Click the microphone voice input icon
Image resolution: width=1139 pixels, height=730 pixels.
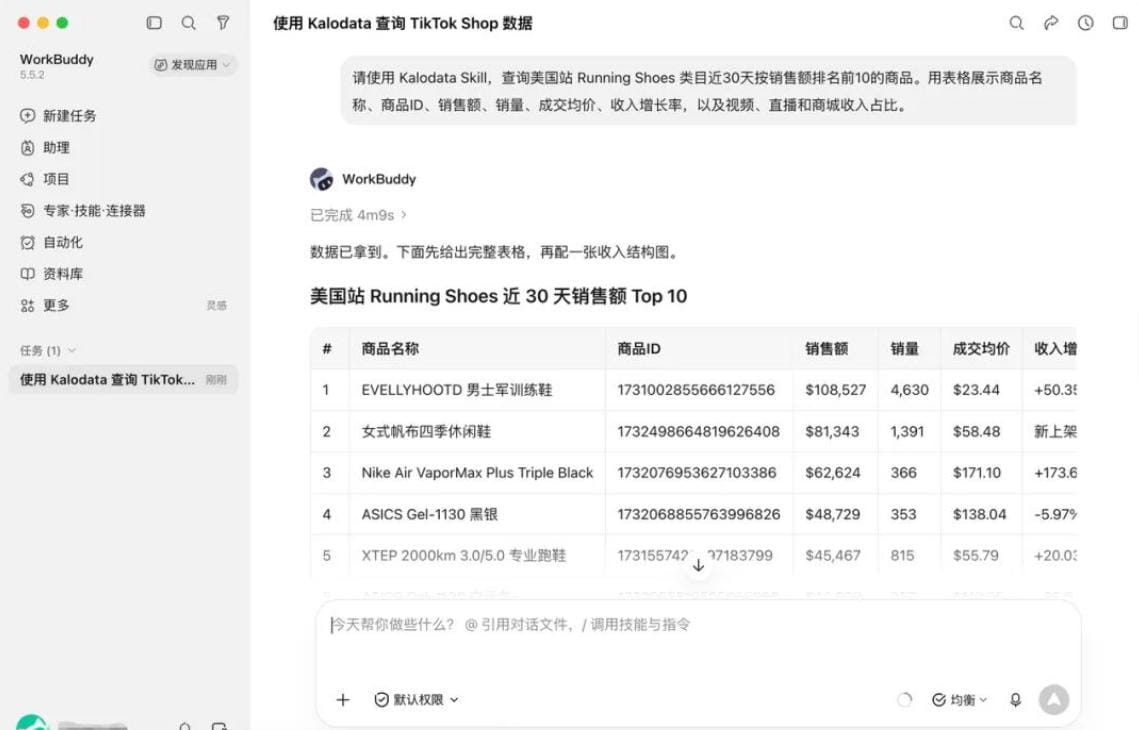1016,699
